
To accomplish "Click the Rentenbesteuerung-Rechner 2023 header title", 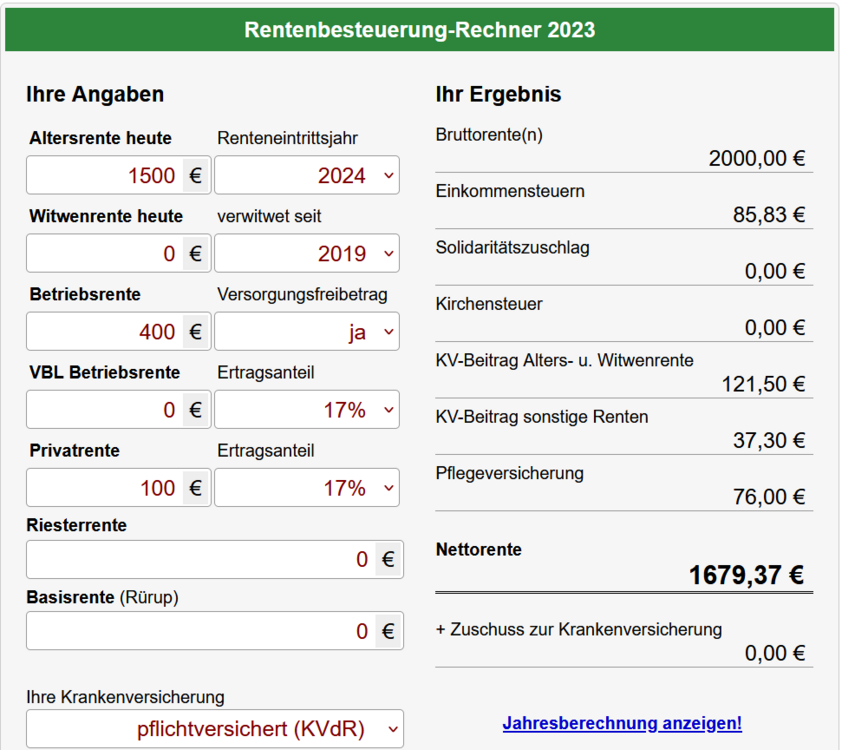I will tap(419, 30).
